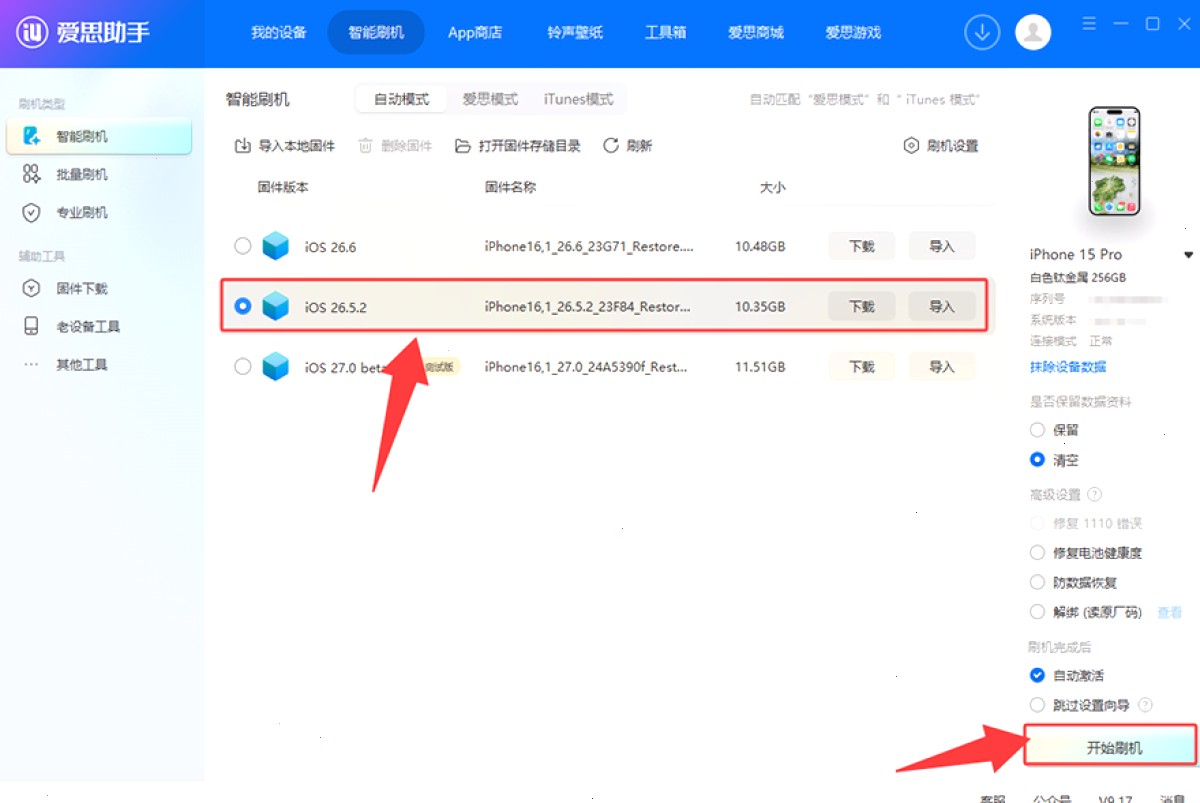Click the 开始刷机 start button
The width and height of the screenshot is (1200, 803).
pos(1111,747)
